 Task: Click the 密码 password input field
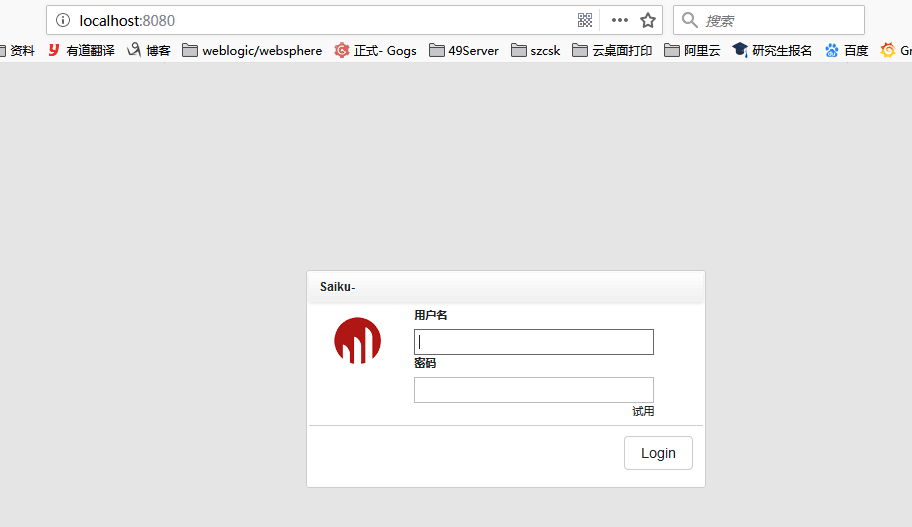534,390
